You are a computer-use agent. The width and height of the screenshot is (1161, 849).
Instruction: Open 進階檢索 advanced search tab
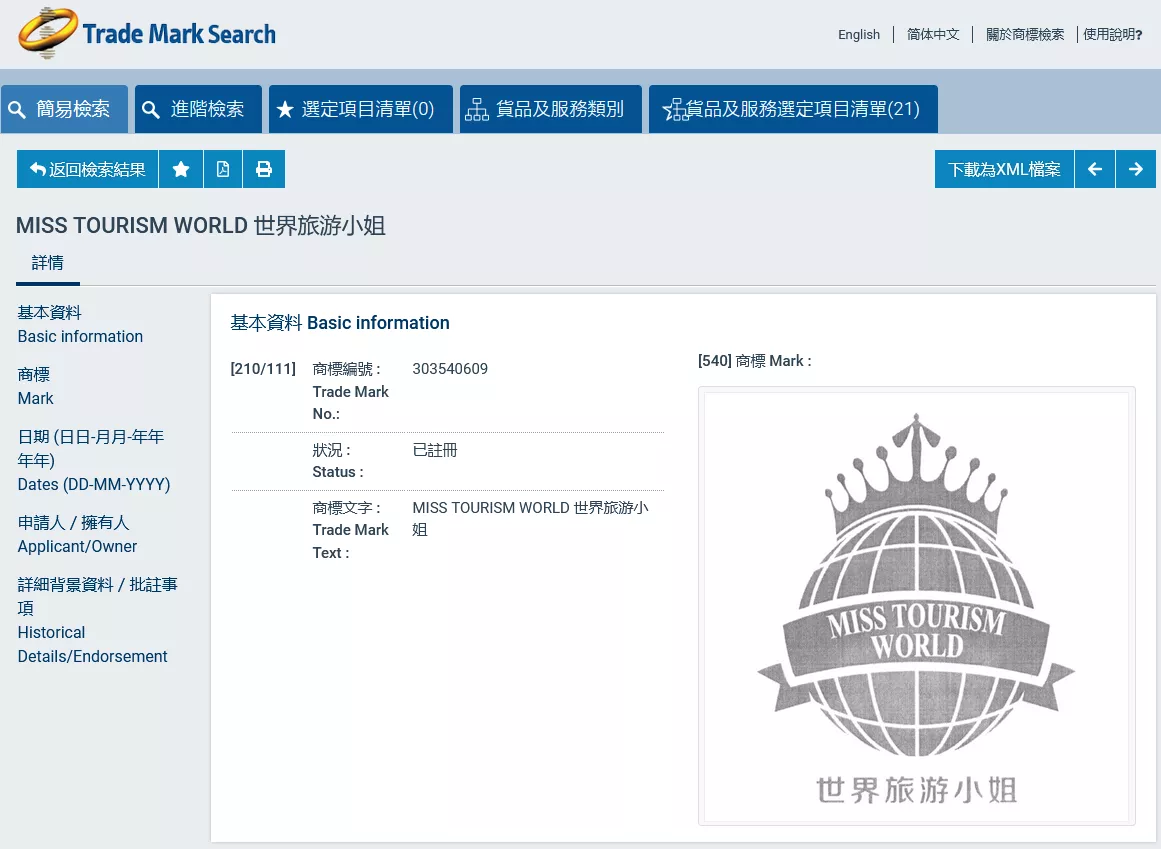198,110
